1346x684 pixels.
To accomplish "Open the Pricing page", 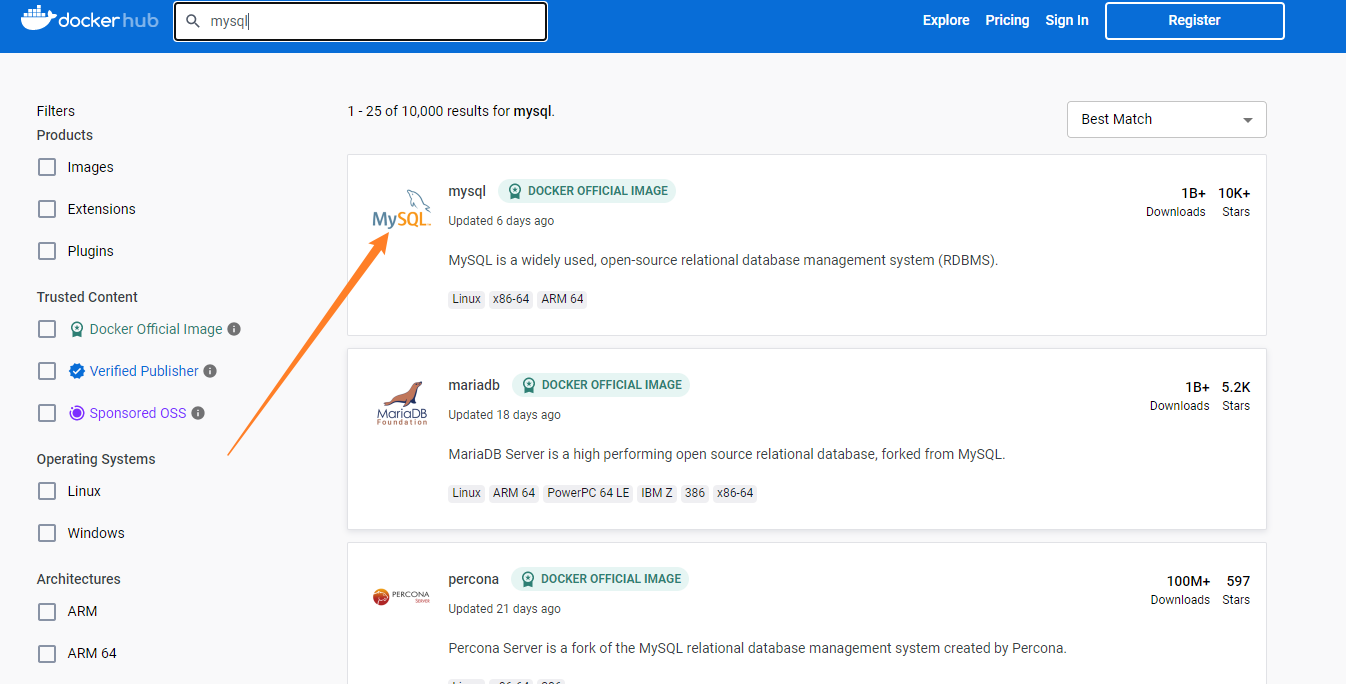I will coord(1007,20).
